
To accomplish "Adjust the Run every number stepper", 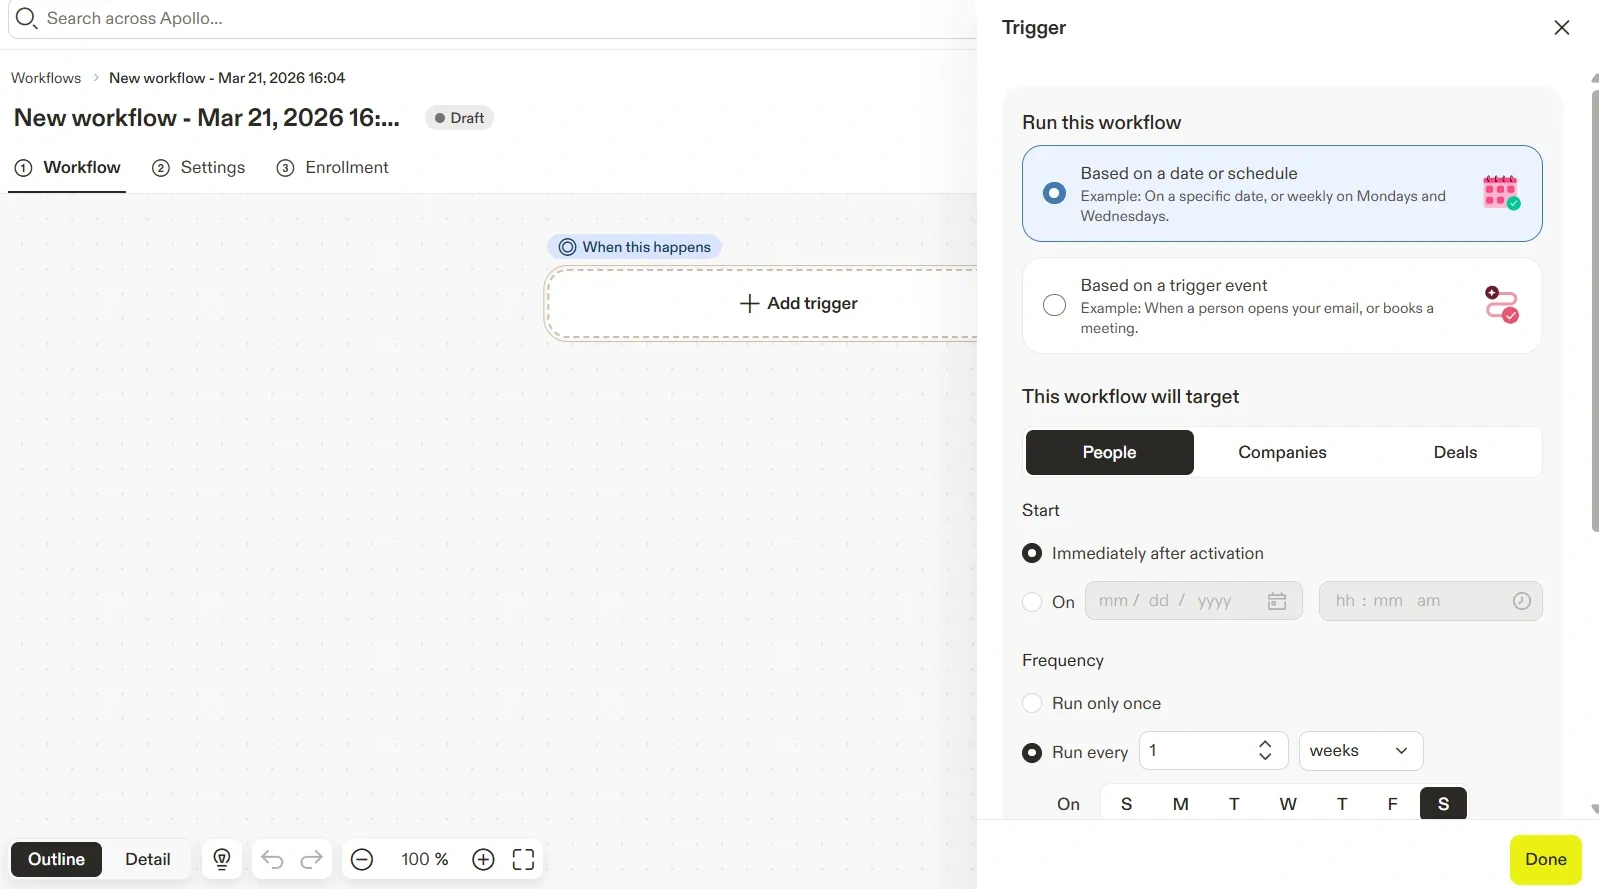I will tap(1265, 751).
